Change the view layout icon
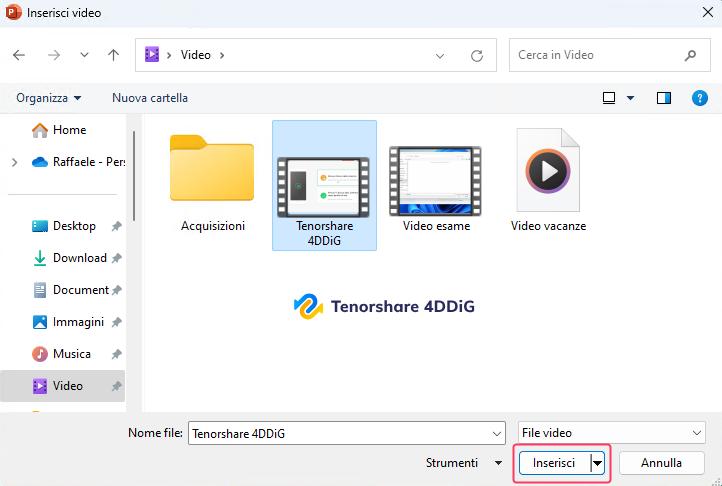 pos(609,98)
